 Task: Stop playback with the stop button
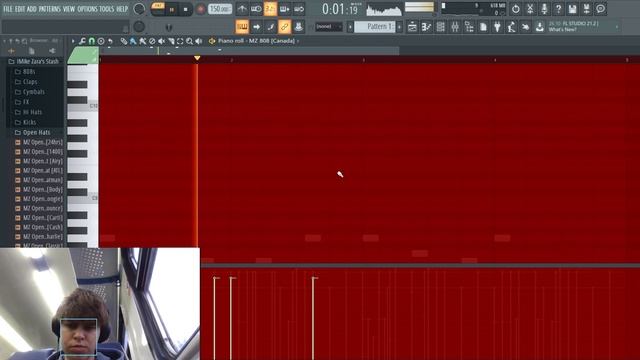185,9
